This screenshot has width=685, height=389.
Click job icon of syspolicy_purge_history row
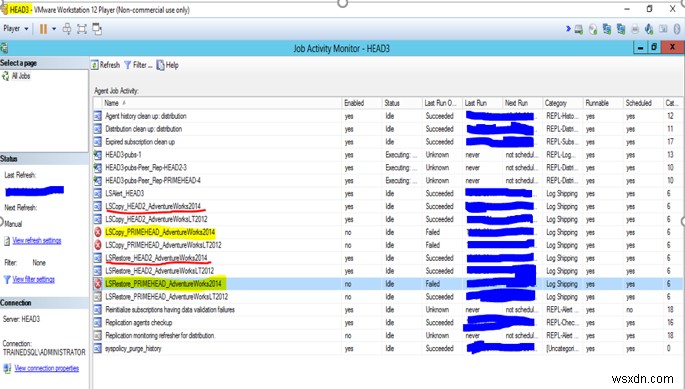pyautogui.click(x=98, y=348)
